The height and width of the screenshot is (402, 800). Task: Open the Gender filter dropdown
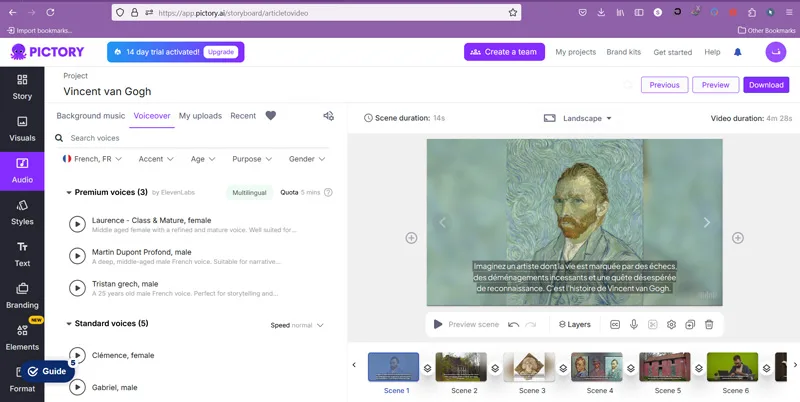[307, 159]
